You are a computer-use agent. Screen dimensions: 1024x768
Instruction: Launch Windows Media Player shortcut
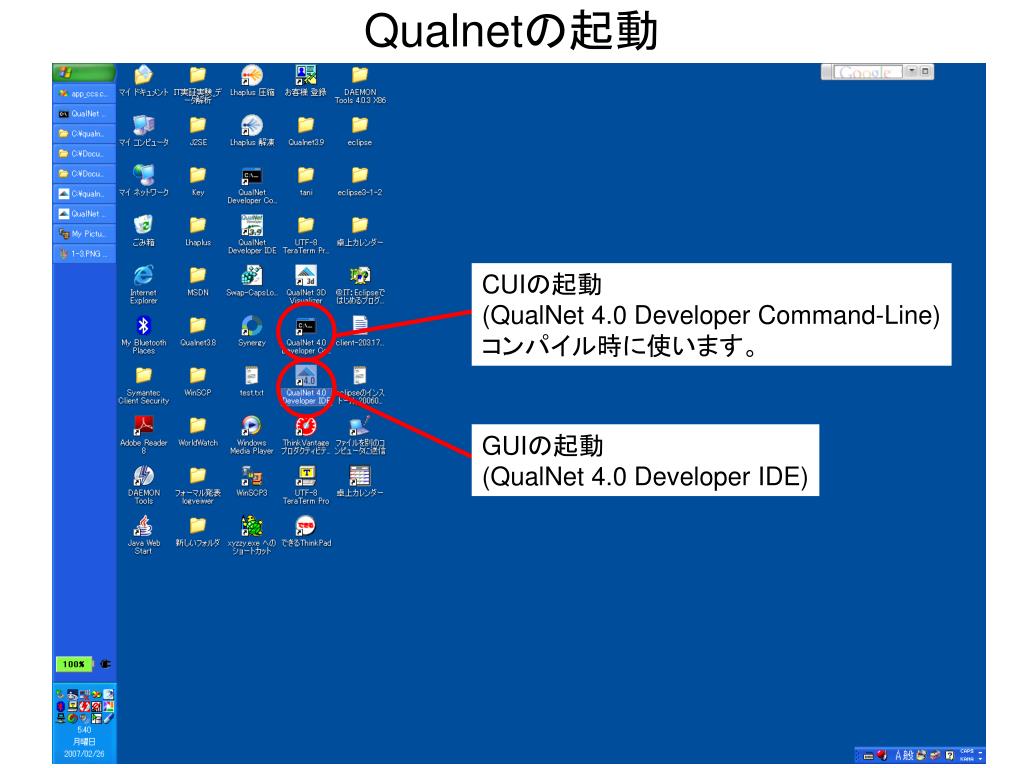pos(252,435)
